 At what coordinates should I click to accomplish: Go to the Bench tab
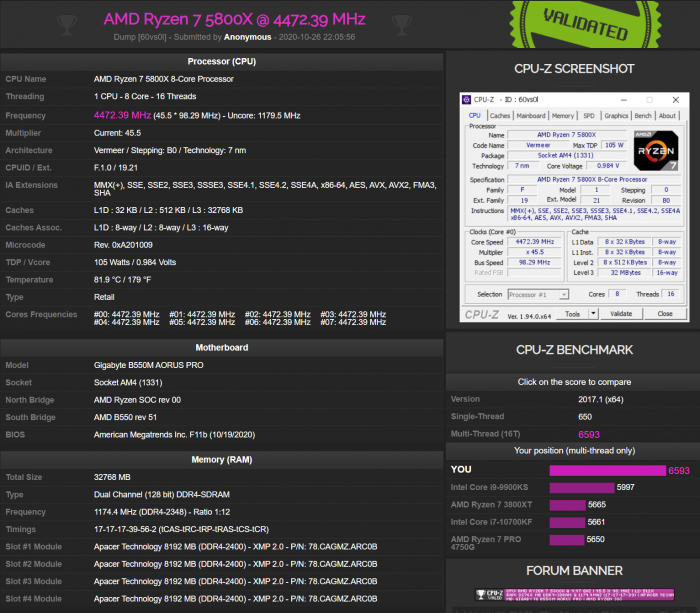click(643, 116)
